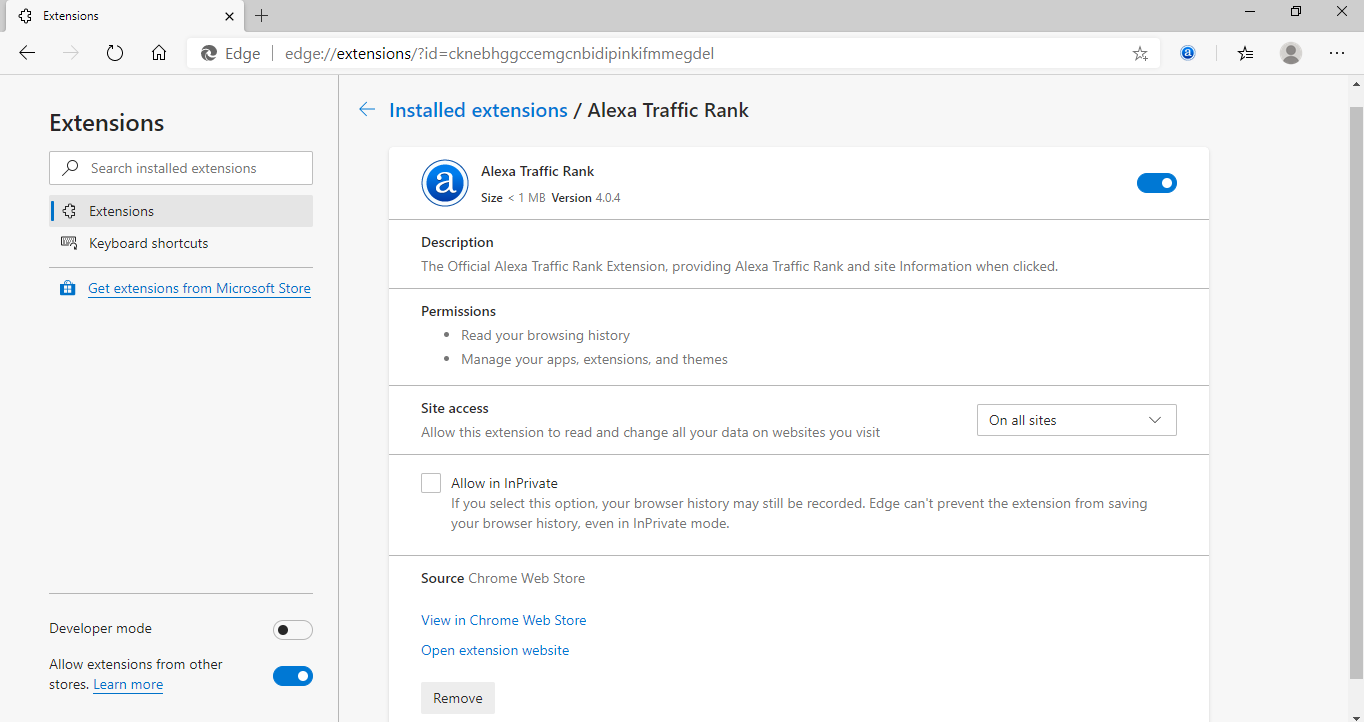Image resolution: width=1364 pixels, height=722 pixels.
Task: Open Favorites list icon in toolbar
Action: 1245,54
